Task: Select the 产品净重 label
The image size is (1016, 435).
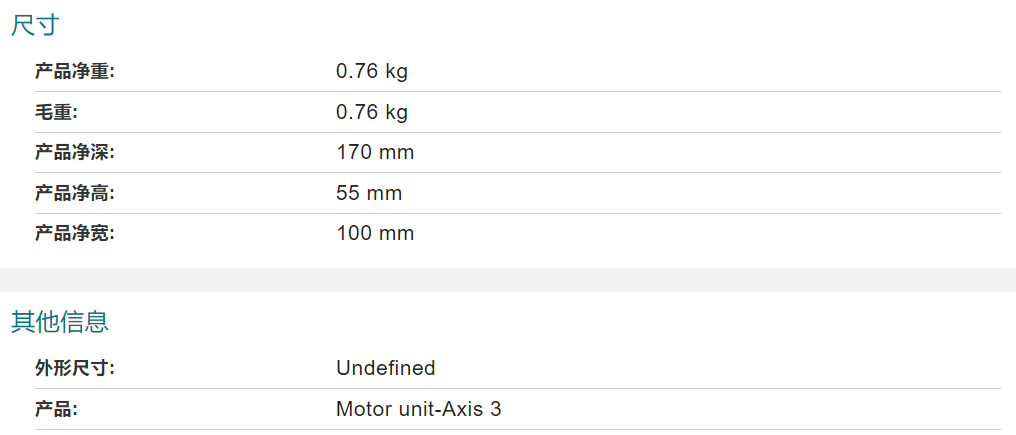Action: coord(75,71)
